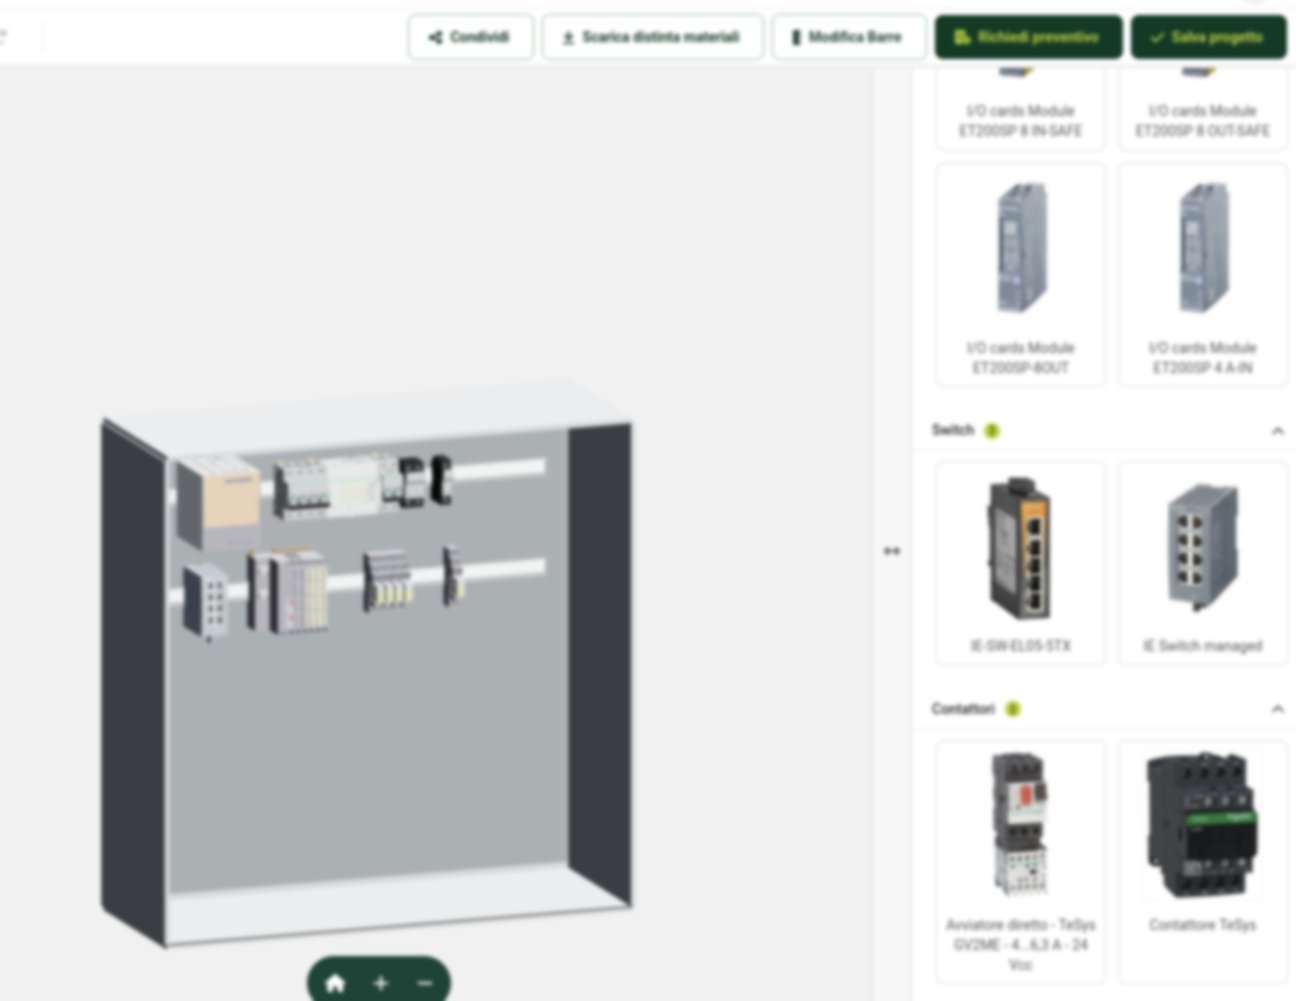Click the panel resize double-arrow handle

point(892,550)
